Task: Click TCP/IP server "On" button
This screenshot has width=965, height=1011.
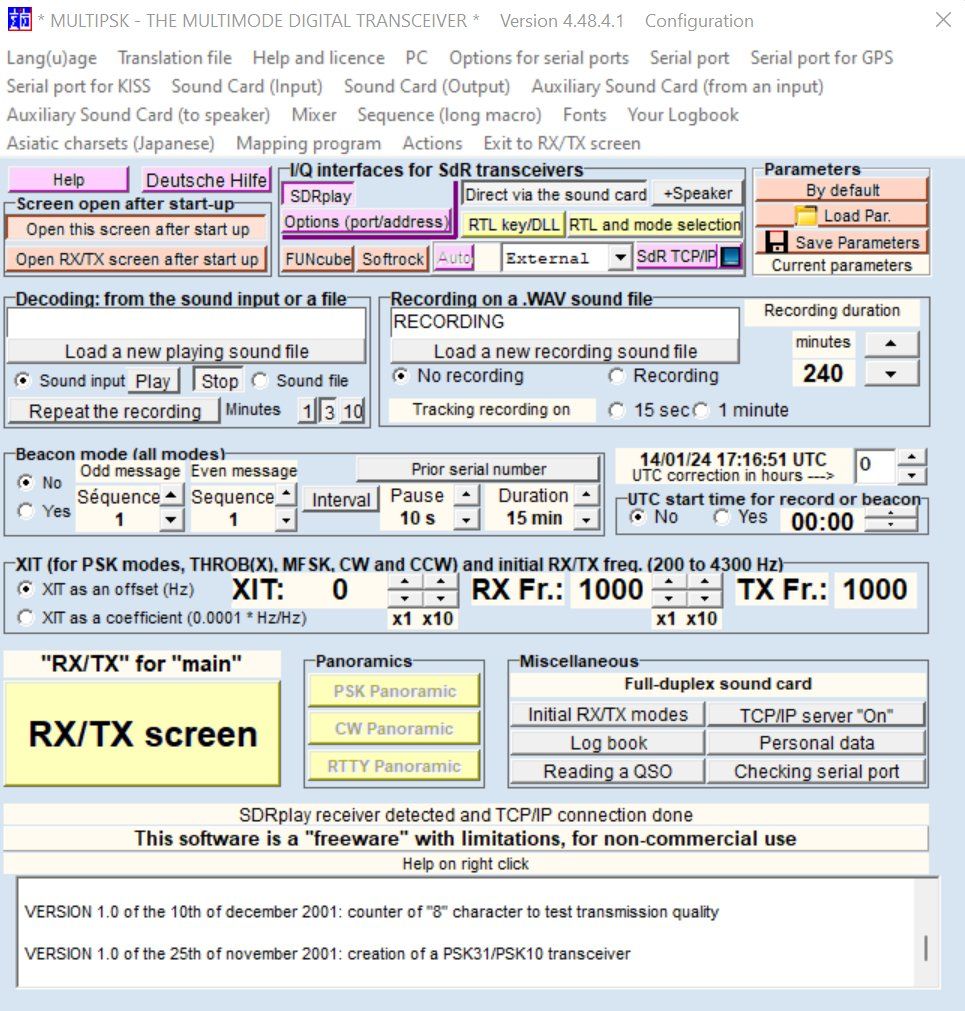Action: pos(816,715)
